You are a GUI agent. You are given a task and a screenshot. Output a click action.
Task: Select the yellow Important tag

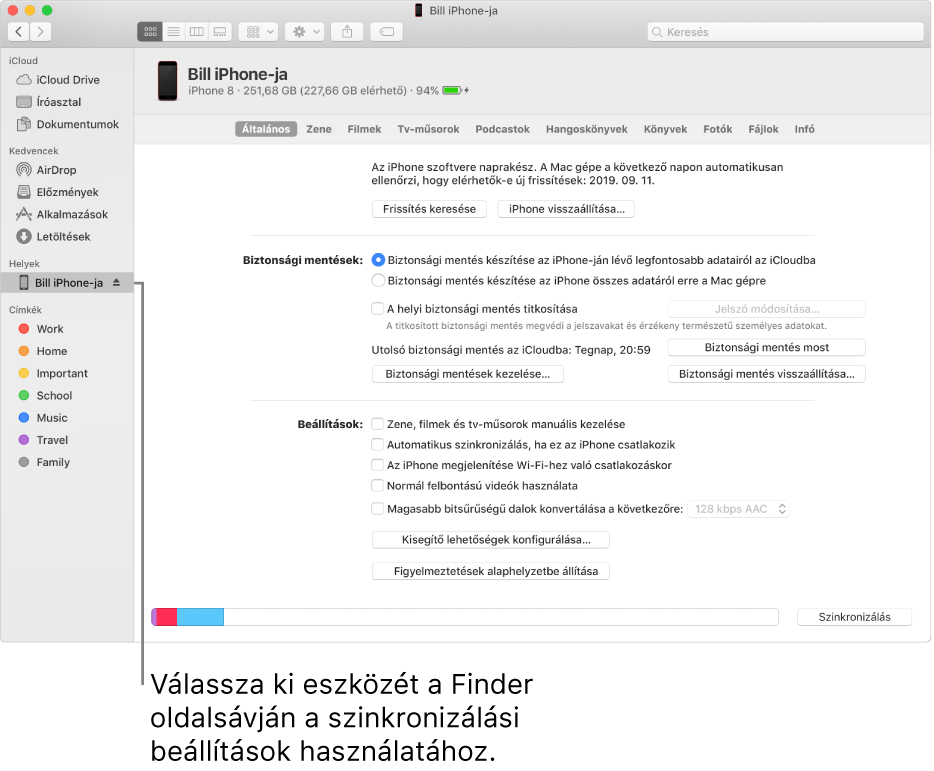click(67, 373)
